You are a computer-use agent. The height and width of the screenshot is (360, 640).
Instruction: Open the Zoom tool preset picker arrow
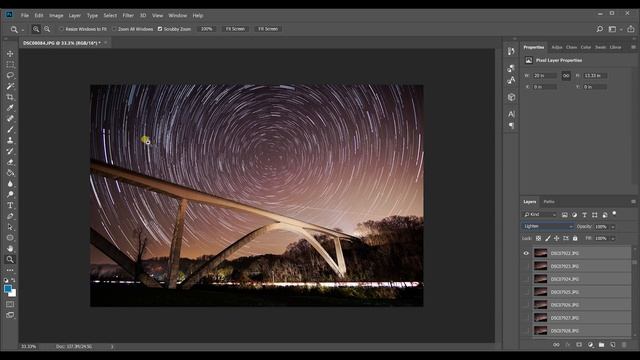23,29
